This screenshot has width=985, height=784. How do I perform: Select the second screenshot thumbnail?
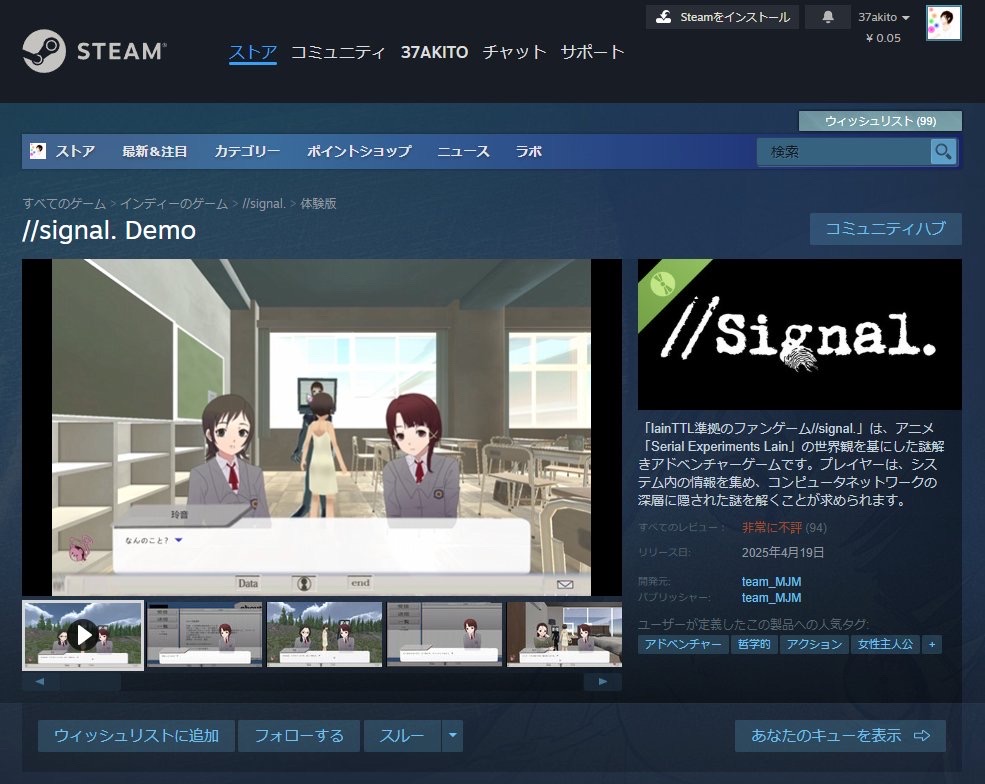204,634
